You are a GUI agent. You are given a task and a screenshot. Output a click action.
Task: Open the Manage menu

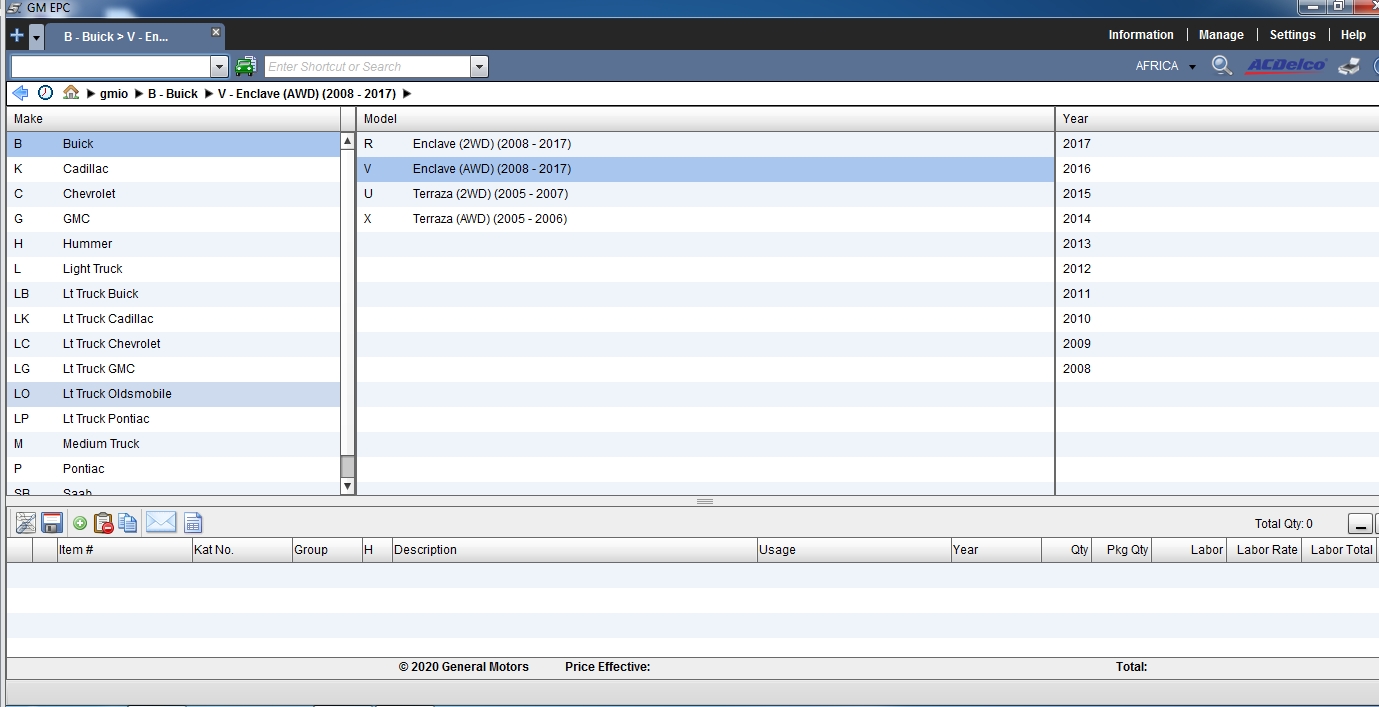click(x=1221, y=35)
